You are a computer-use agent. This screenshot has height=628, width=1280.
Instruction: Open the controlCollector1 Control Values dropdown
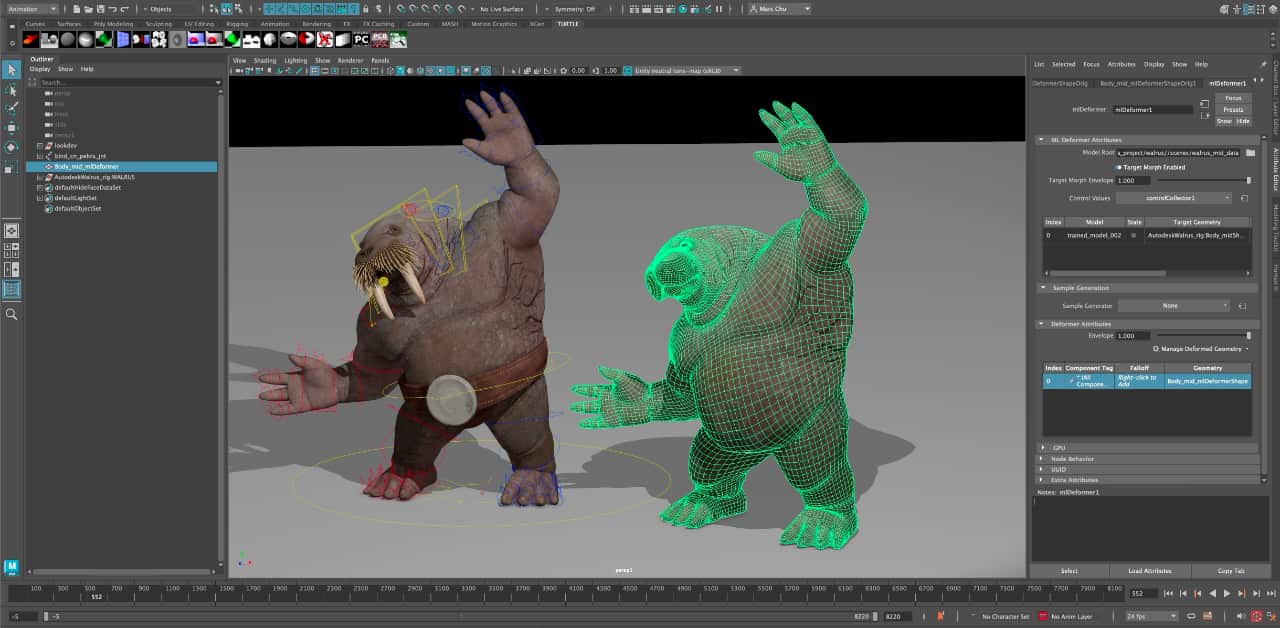tap(1175, 197)
